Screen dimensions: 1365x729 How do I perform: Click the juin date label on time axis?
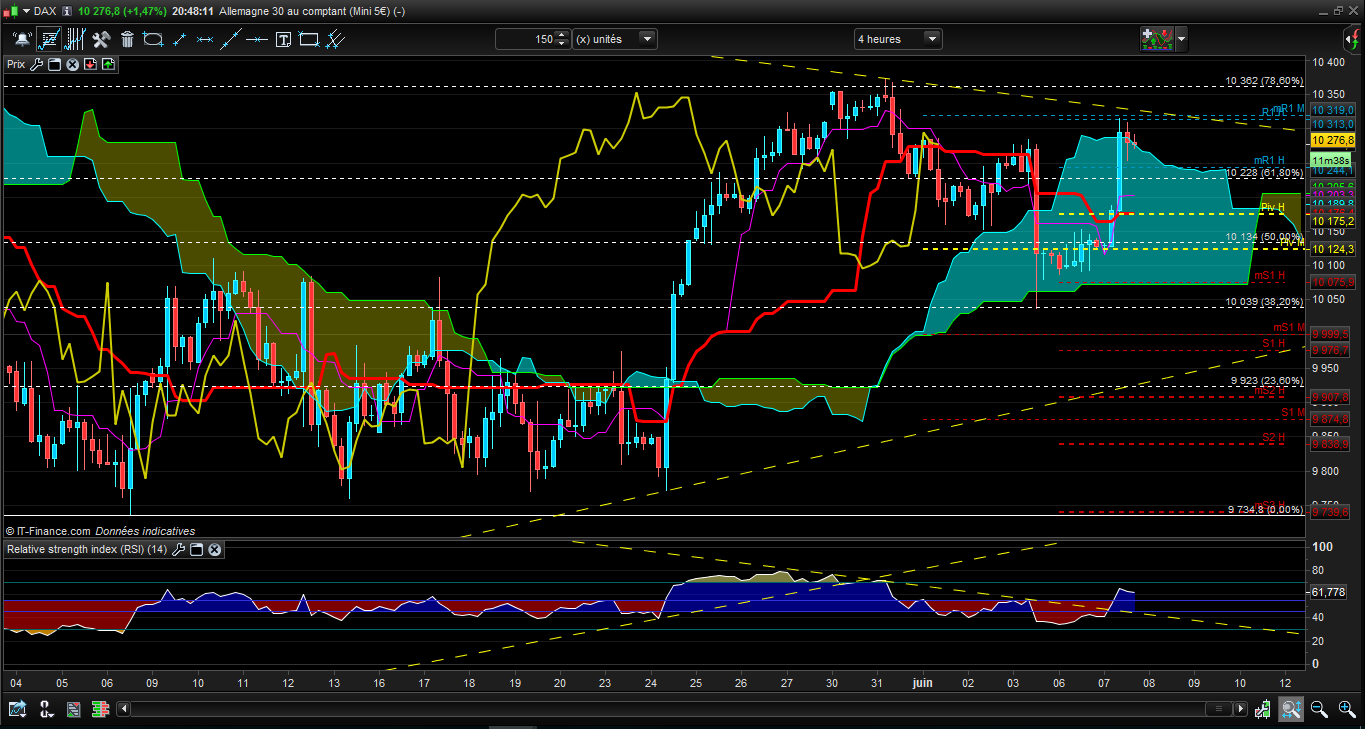coord(923,683)
